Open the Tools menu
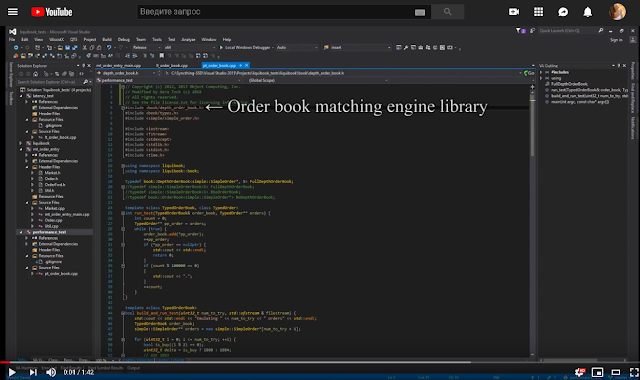 coord(157,40)
